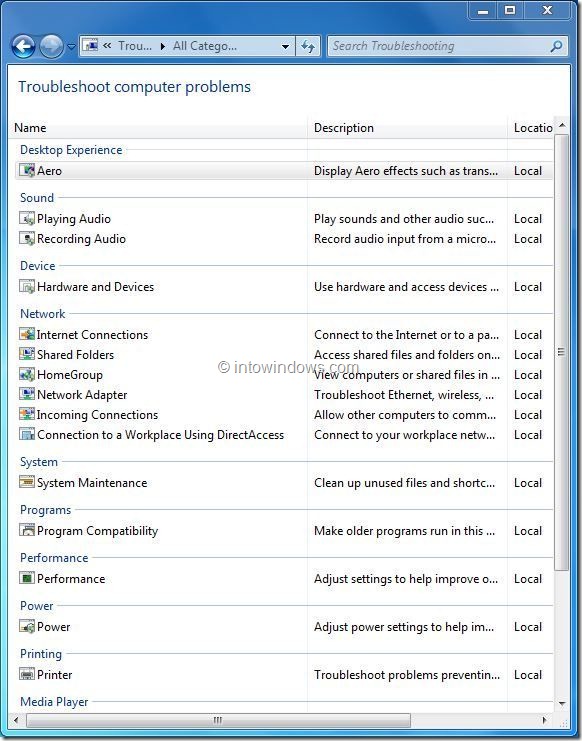Collapse the Programs group header
This screenshot has width=582, height=741.
coord(45,510)
